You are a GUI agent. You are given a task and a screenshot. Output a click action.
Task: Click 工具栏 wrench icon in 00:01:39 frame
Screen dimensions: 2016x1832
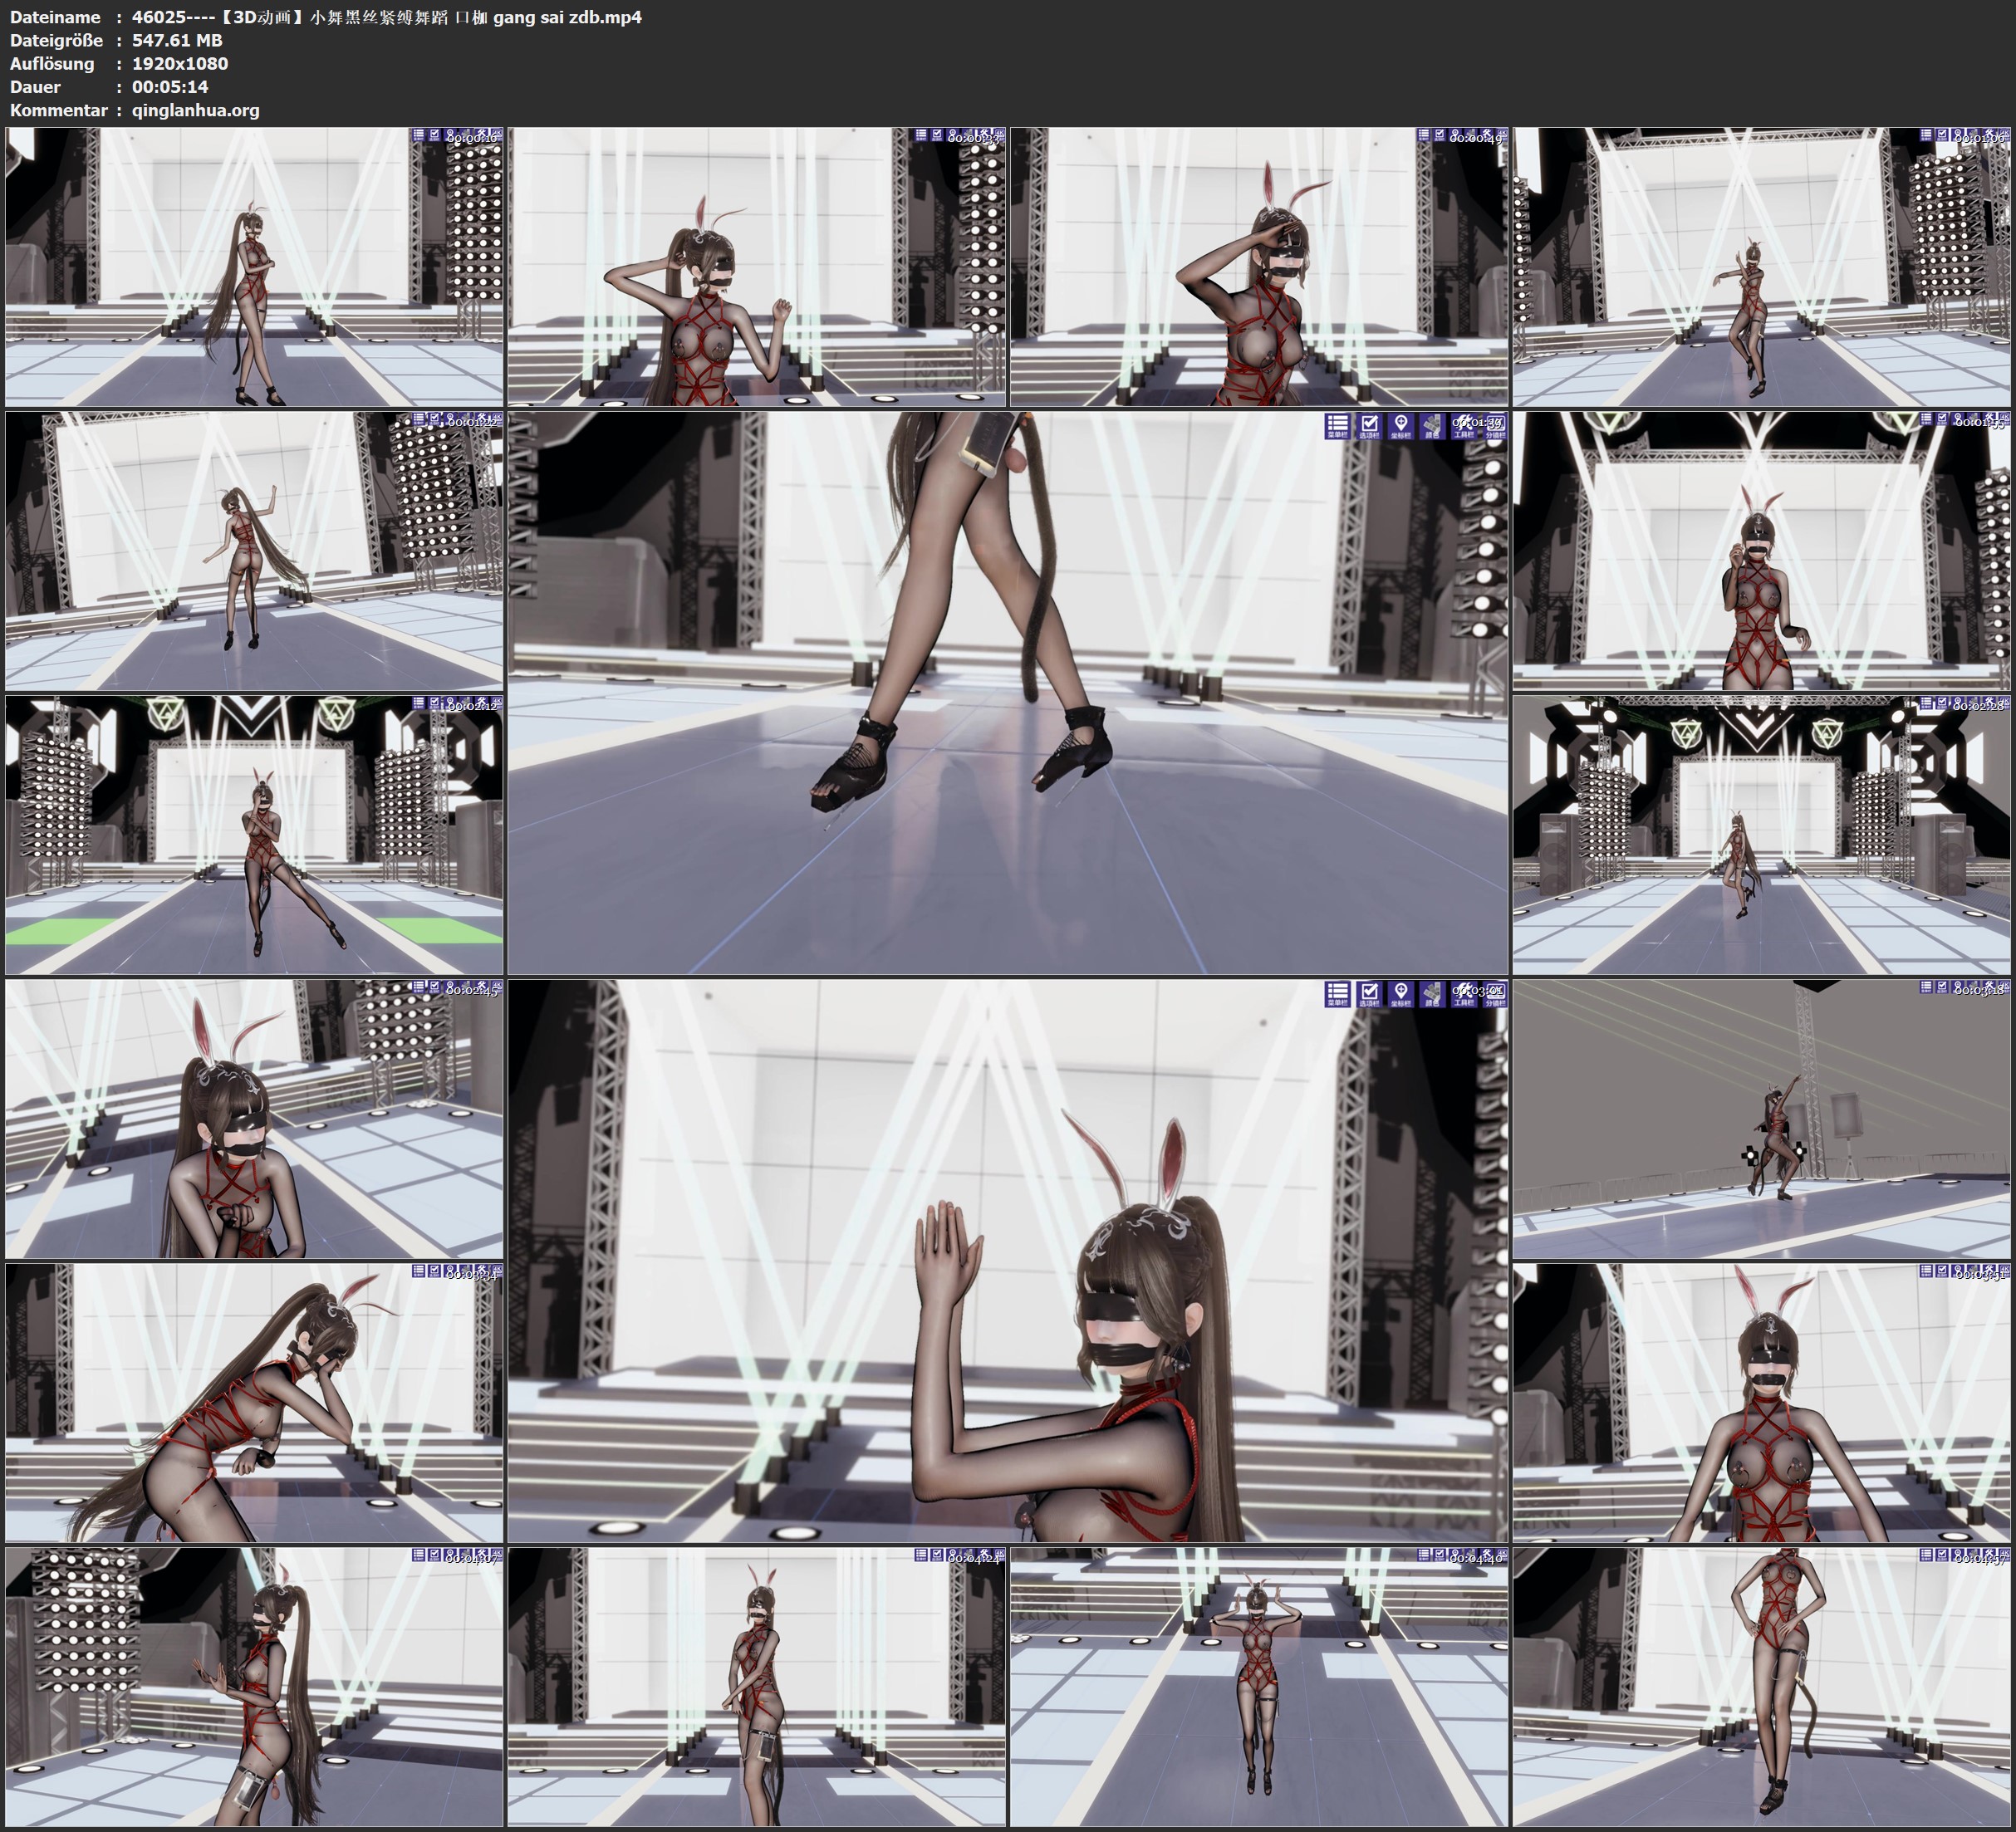point(1464,426)
